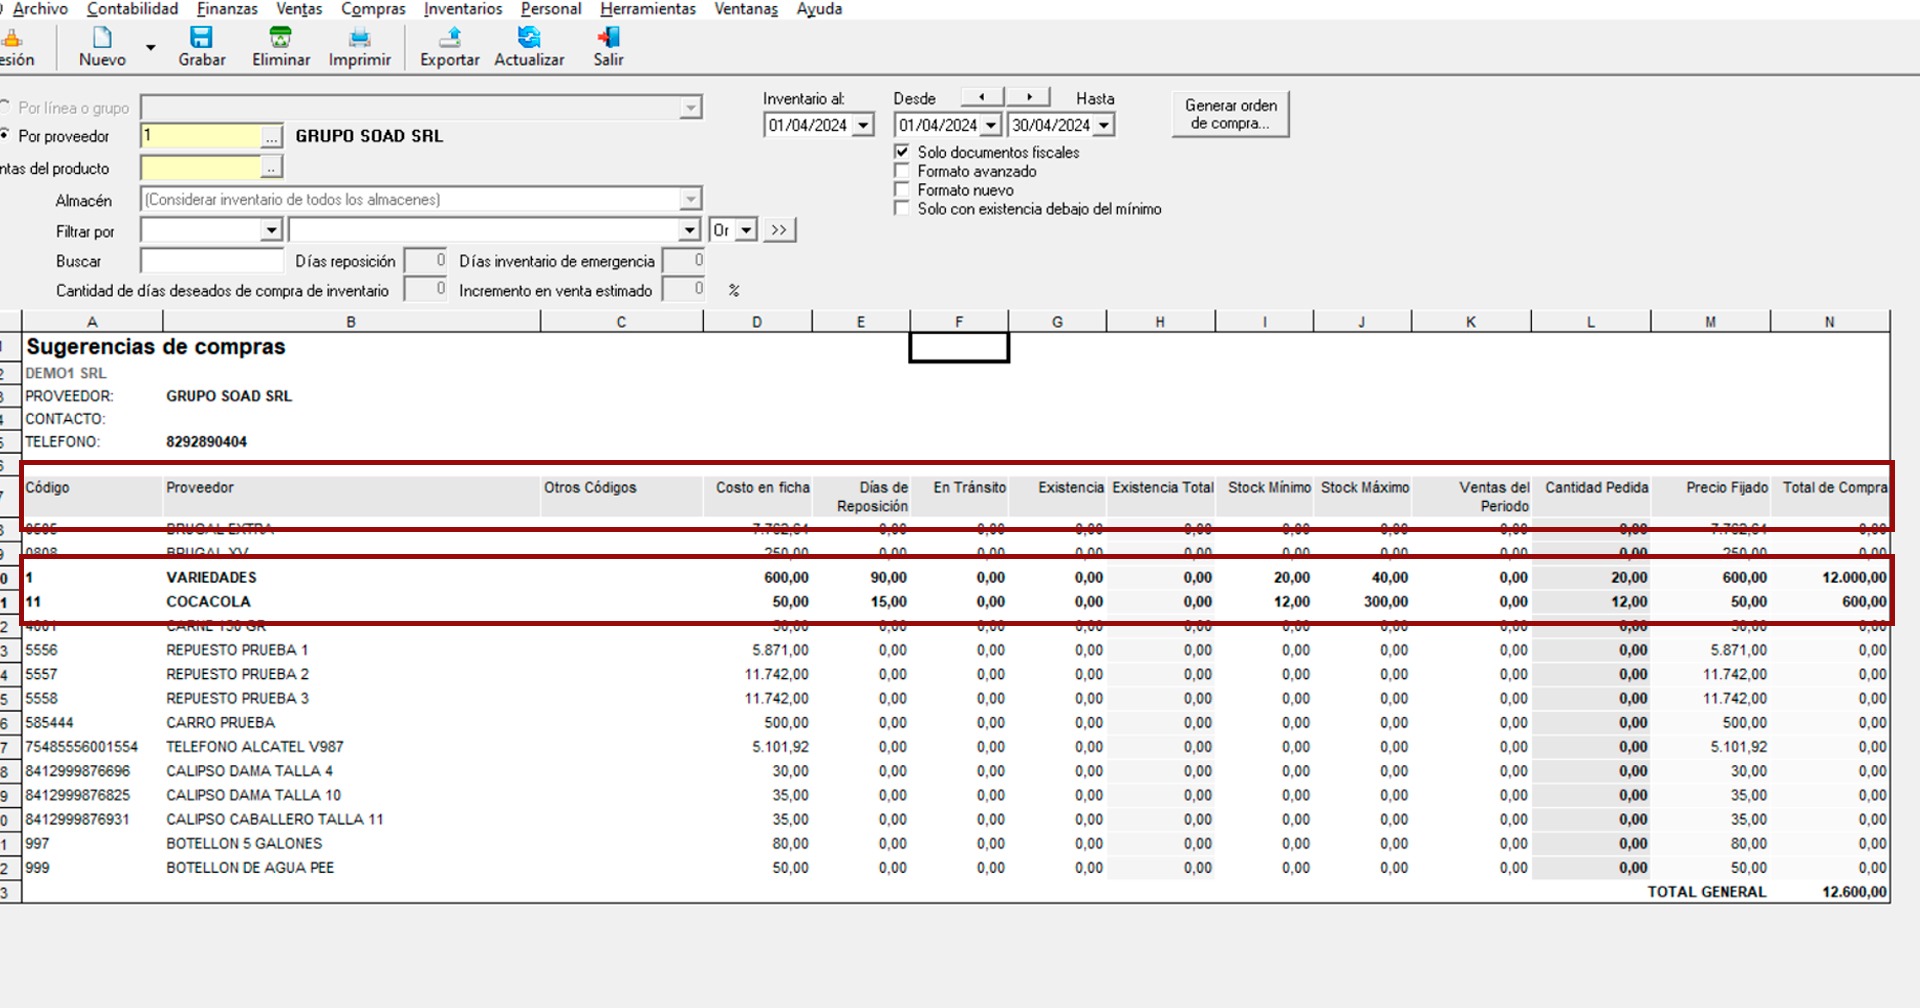Click the Salir exit icon

tap(608, 38)
